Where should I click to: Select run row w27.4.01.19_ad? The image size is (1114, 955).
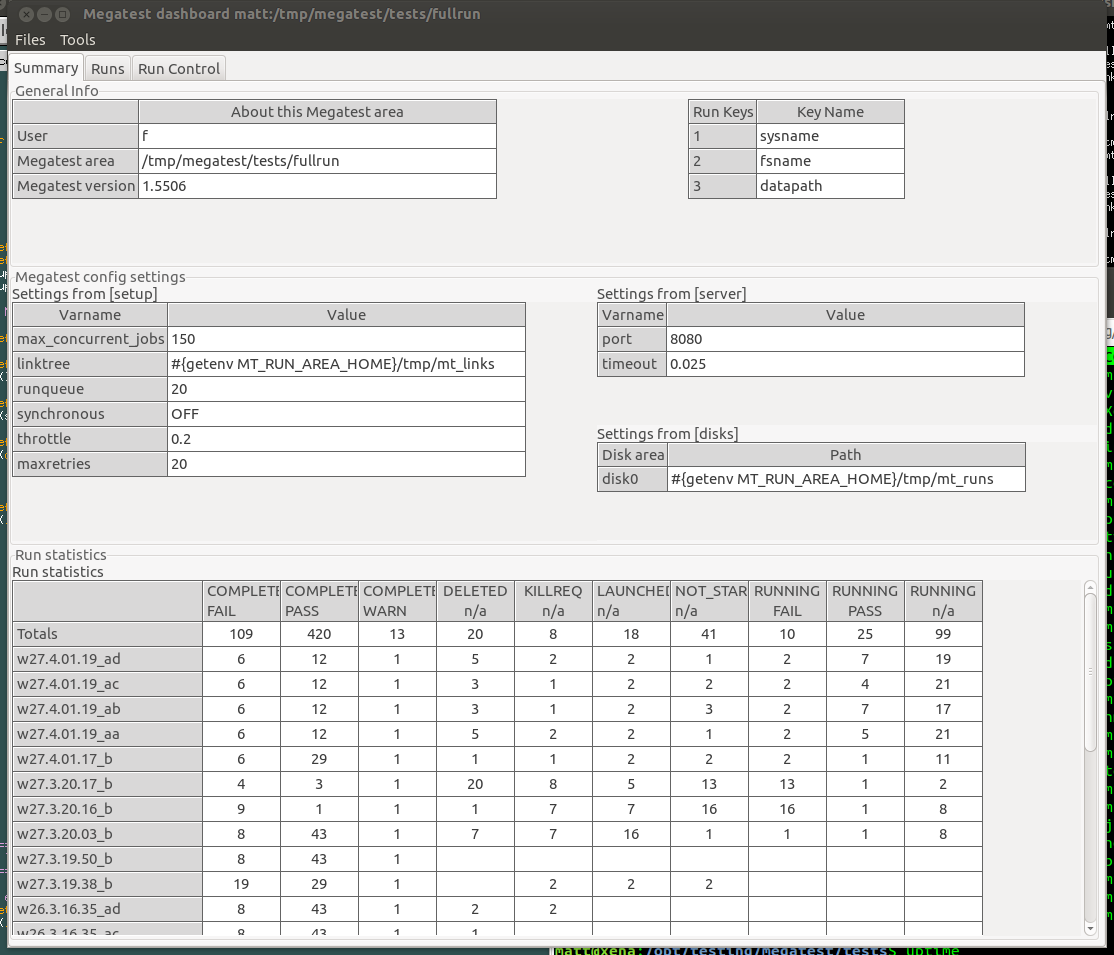point(107,659)
